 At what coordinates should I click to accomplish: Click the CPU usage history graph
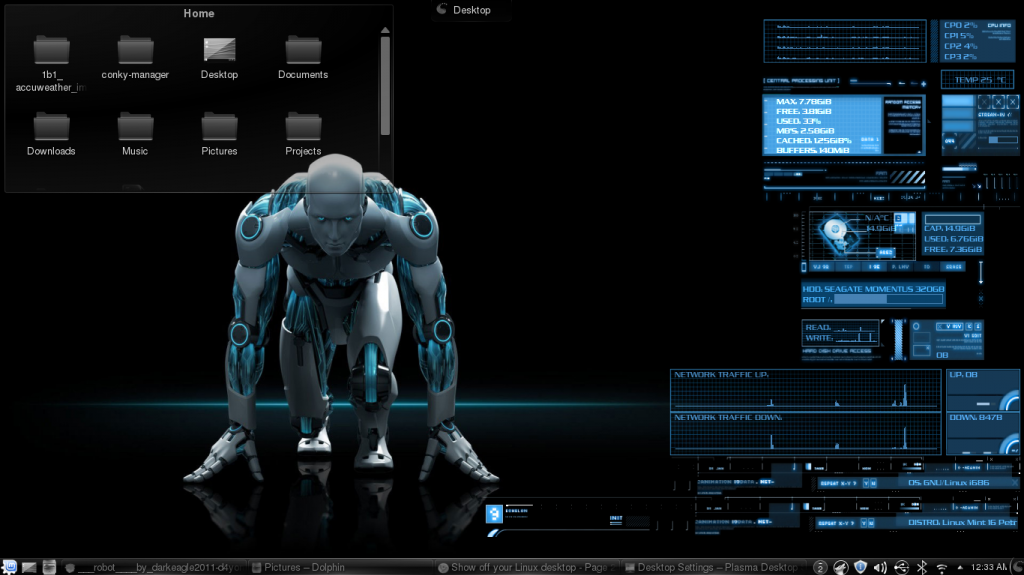click(x=845, y=41)
